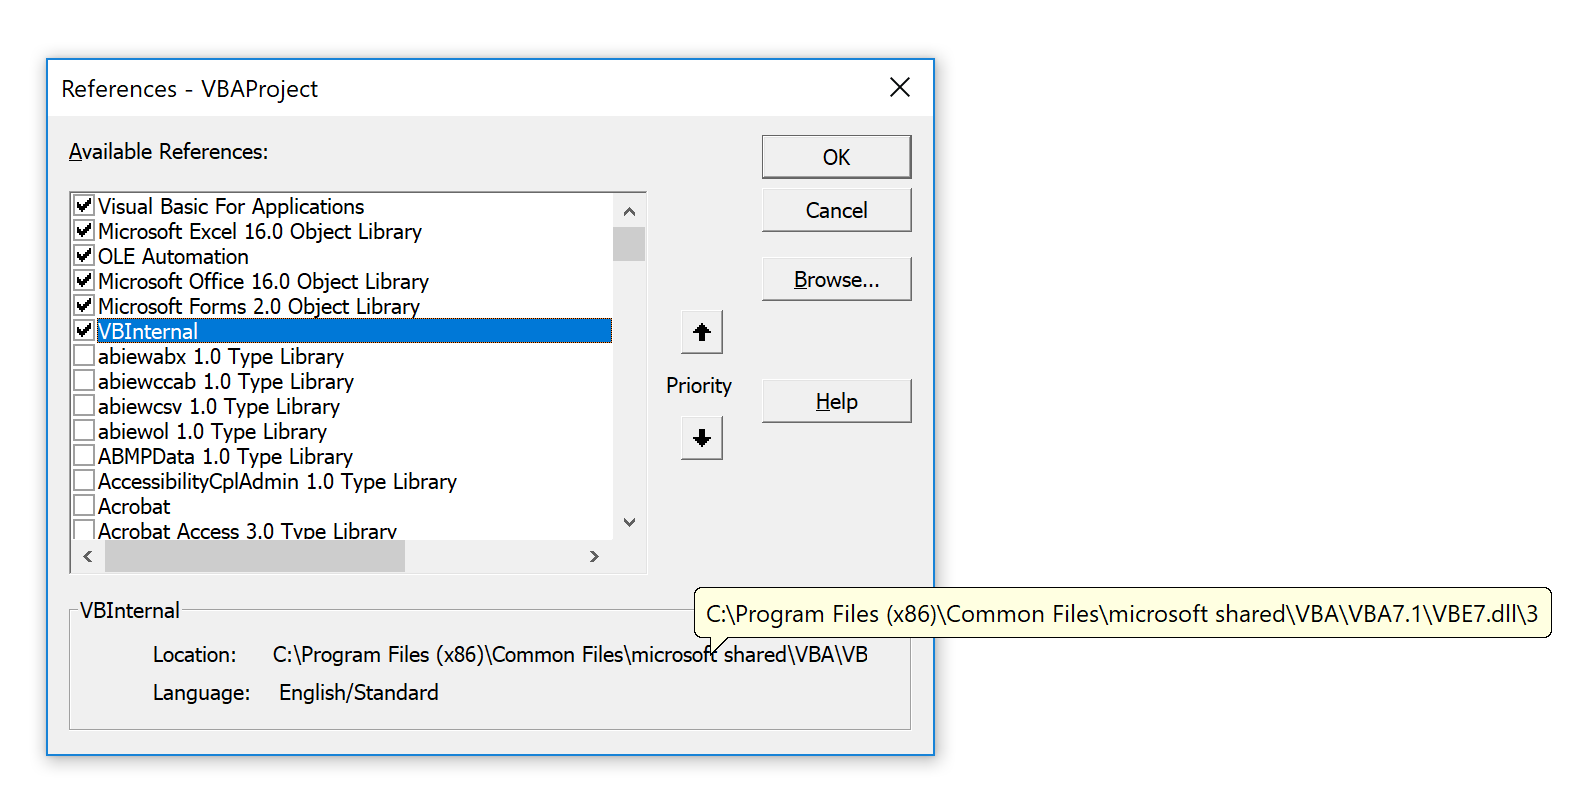Click the Cancel button
Image resolution: width=1578 pixels, height=790 pixels.
click(x=836, y=210)
